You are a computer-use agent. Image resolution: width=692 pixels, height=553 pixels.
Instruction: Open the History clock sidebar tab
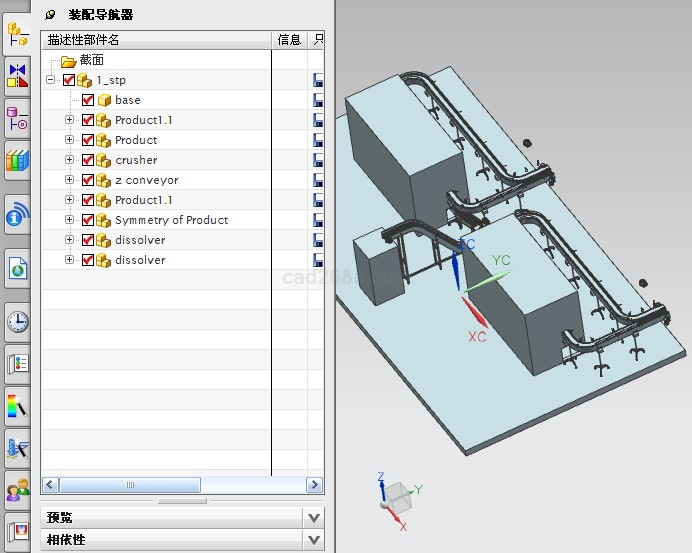[17, 322]
